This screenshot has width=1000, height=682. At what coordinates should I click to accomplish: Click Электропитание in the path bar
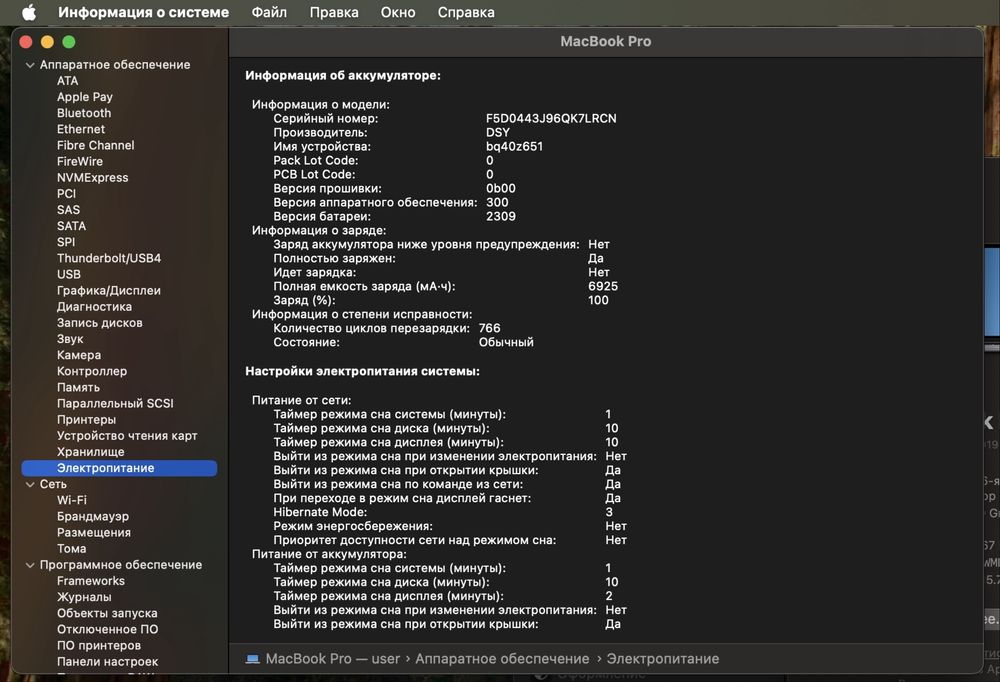click(663, 658)
